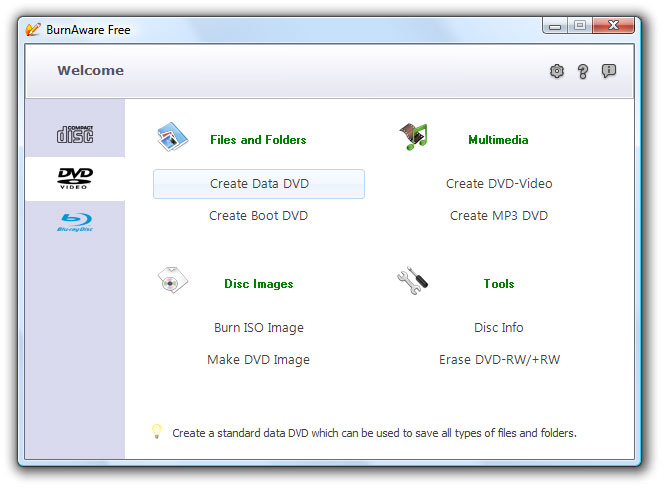Click the Tools heading
The height and width of the screenshot is (487, 663).
pyautogui.click(x=499, y=284)
